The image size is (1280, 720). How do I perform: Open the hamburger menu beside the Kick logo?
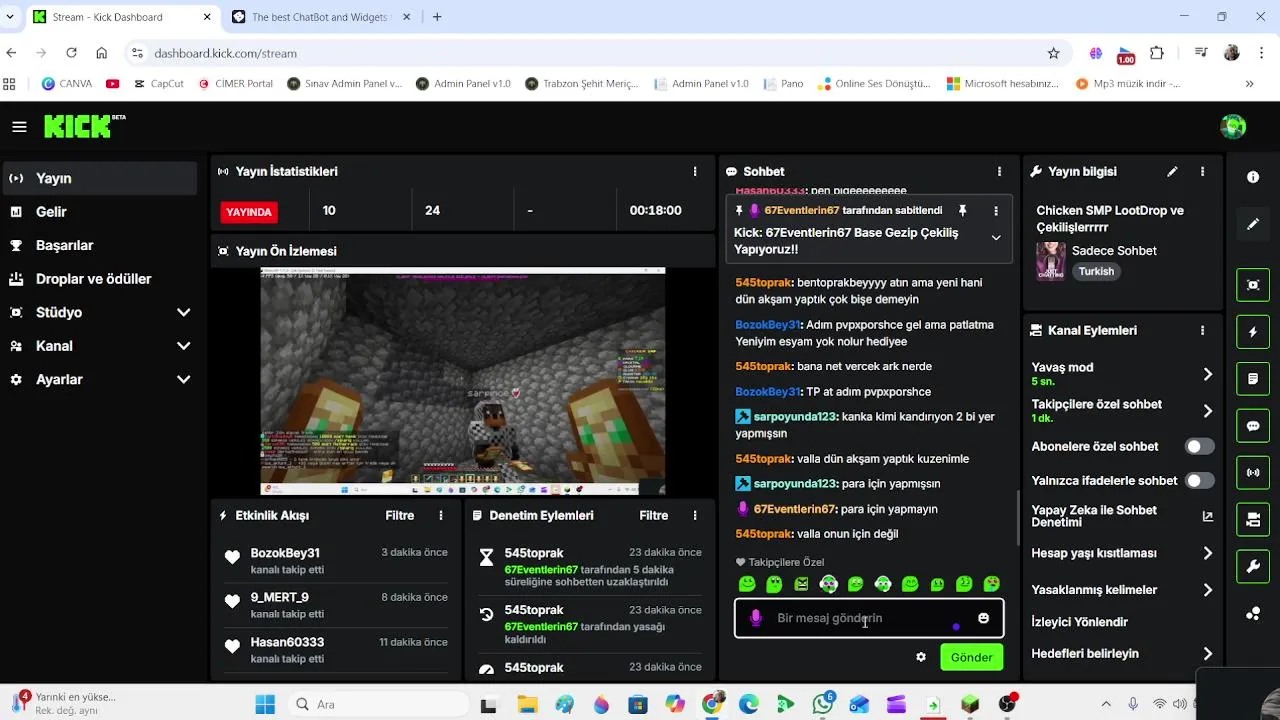click(19, 127)
